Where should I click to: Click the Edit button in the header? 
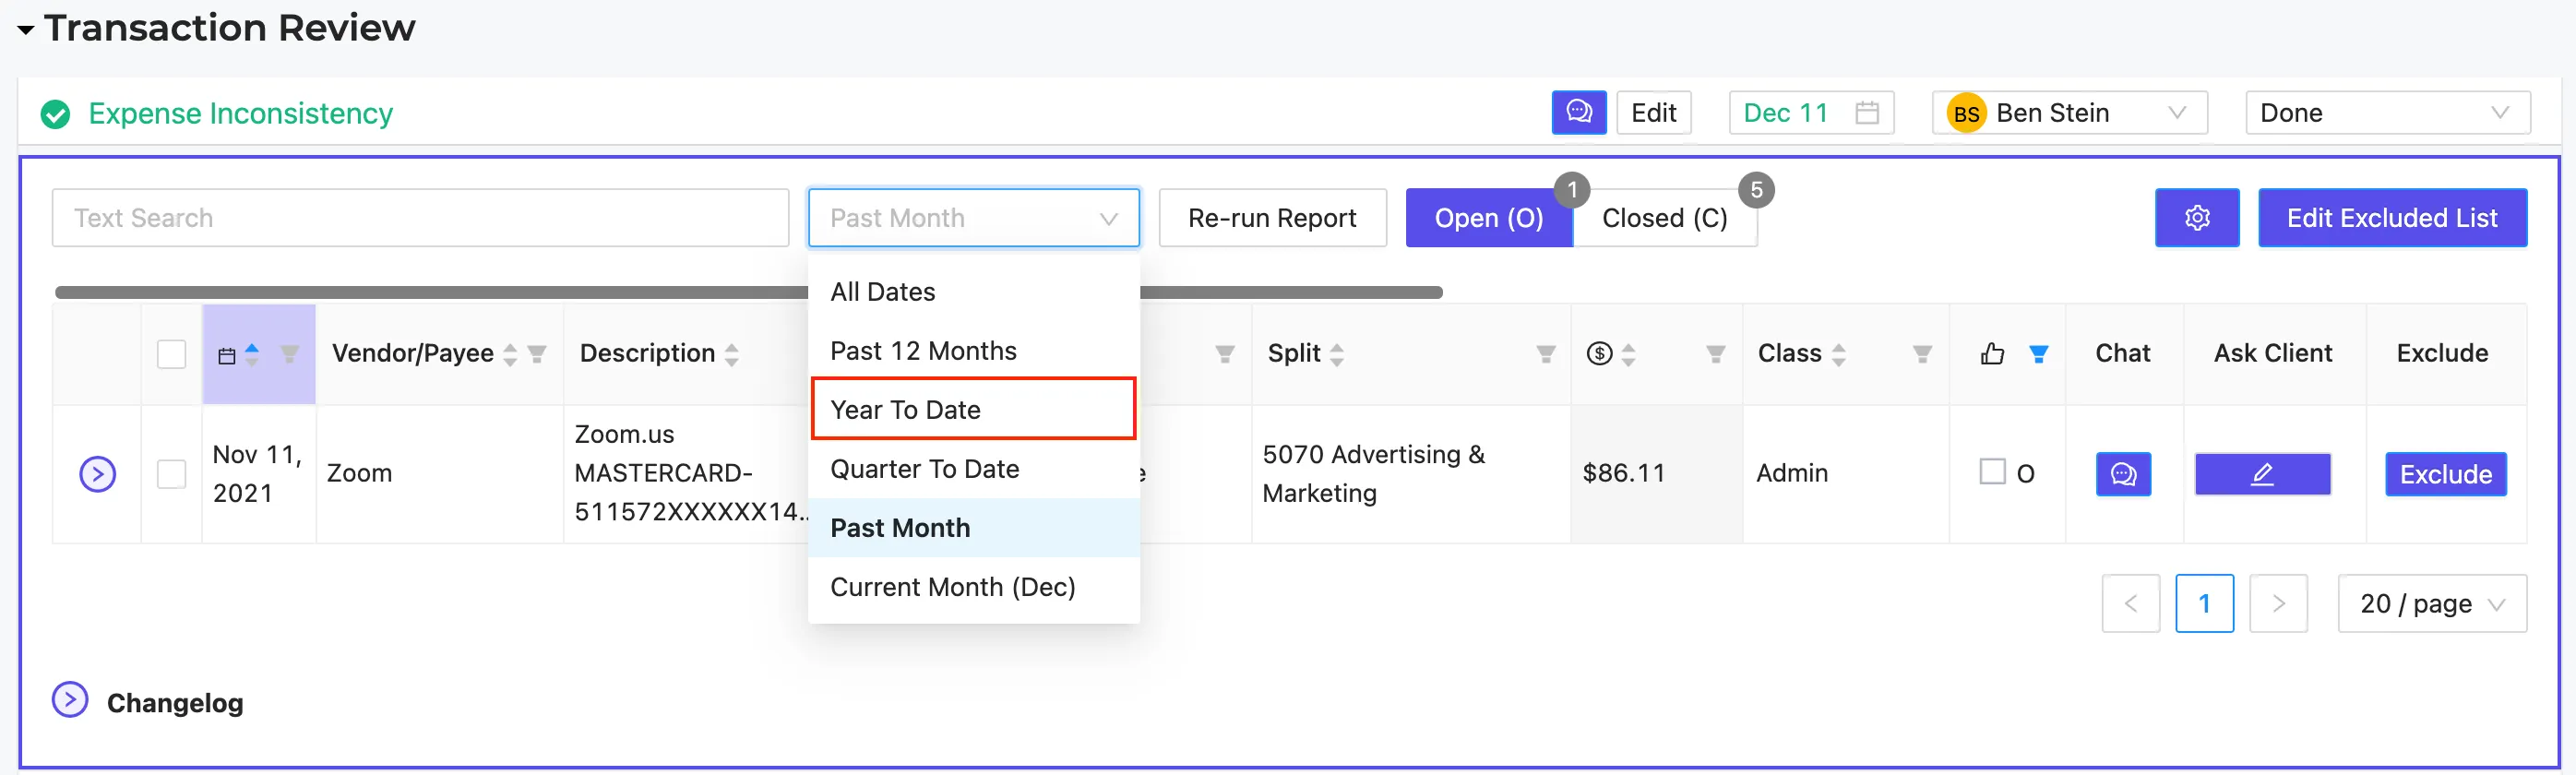tap(1653, 113)
